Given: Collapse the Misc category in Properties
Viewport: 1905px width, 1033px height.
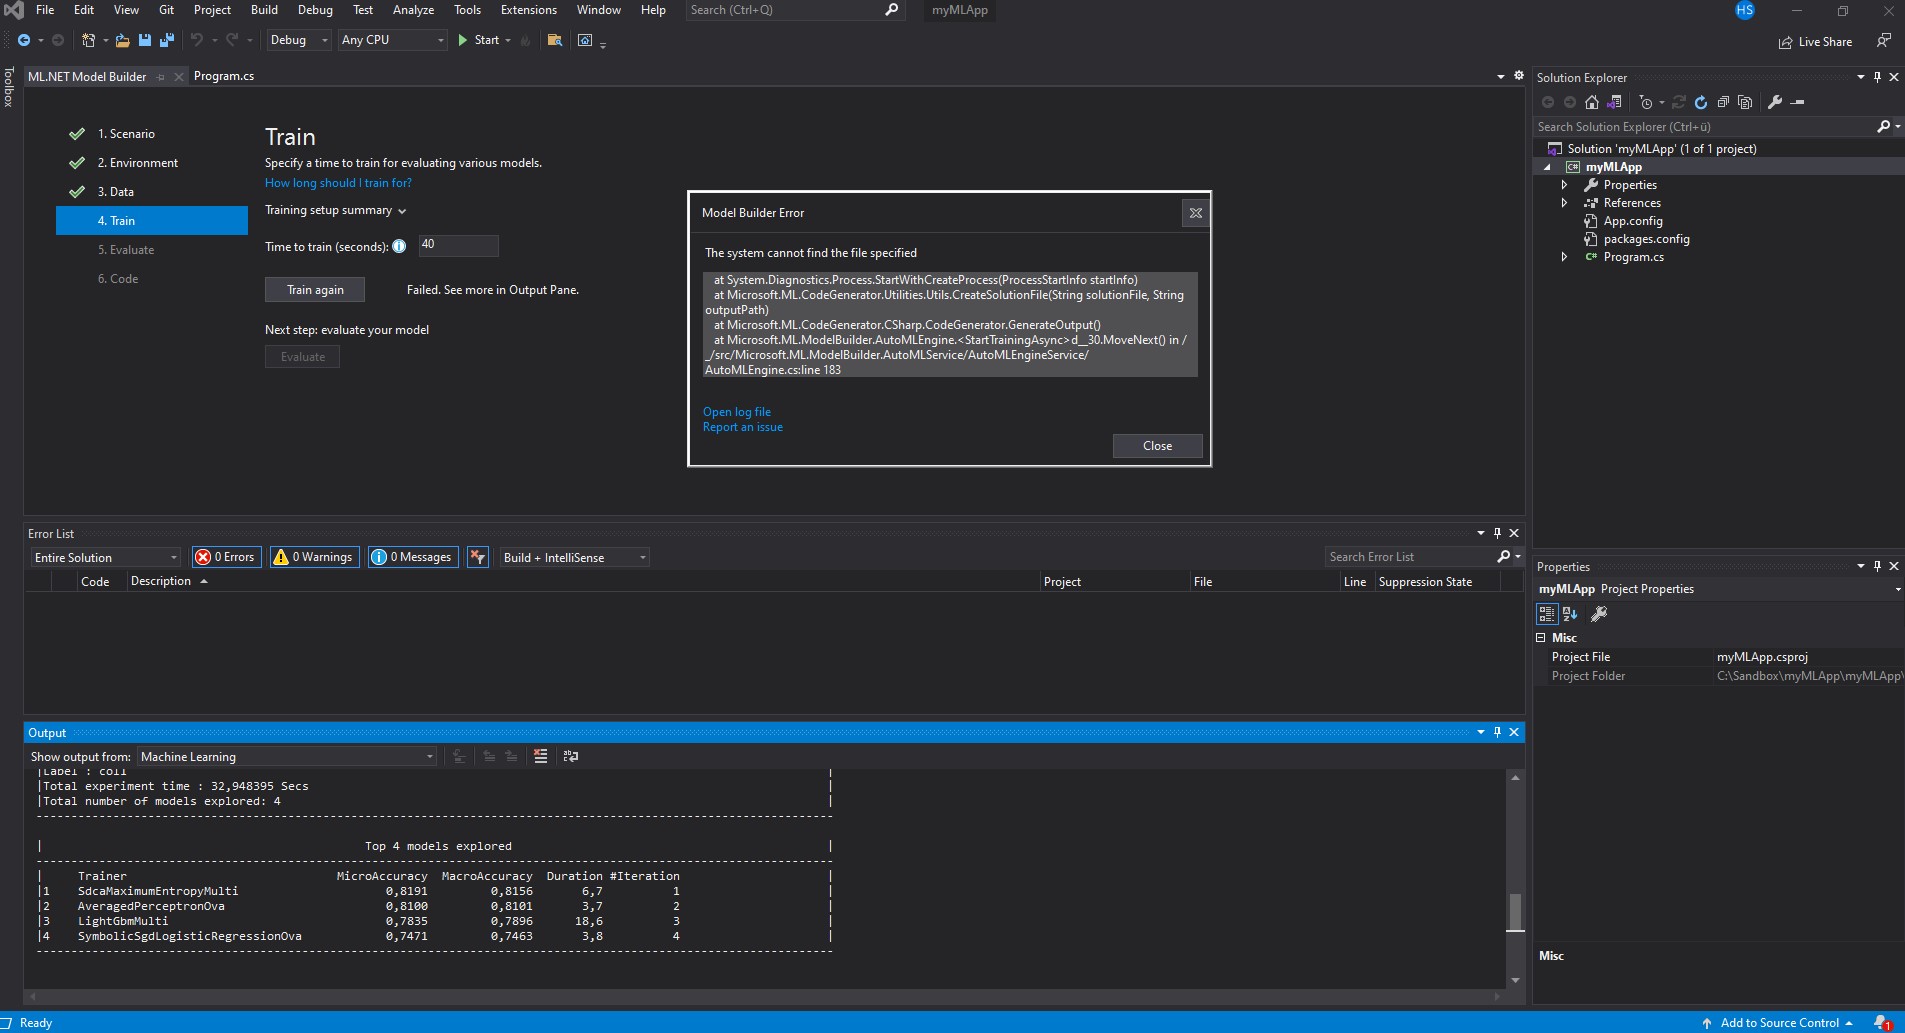Looking at the screenshot, I should pos(1541,638).
